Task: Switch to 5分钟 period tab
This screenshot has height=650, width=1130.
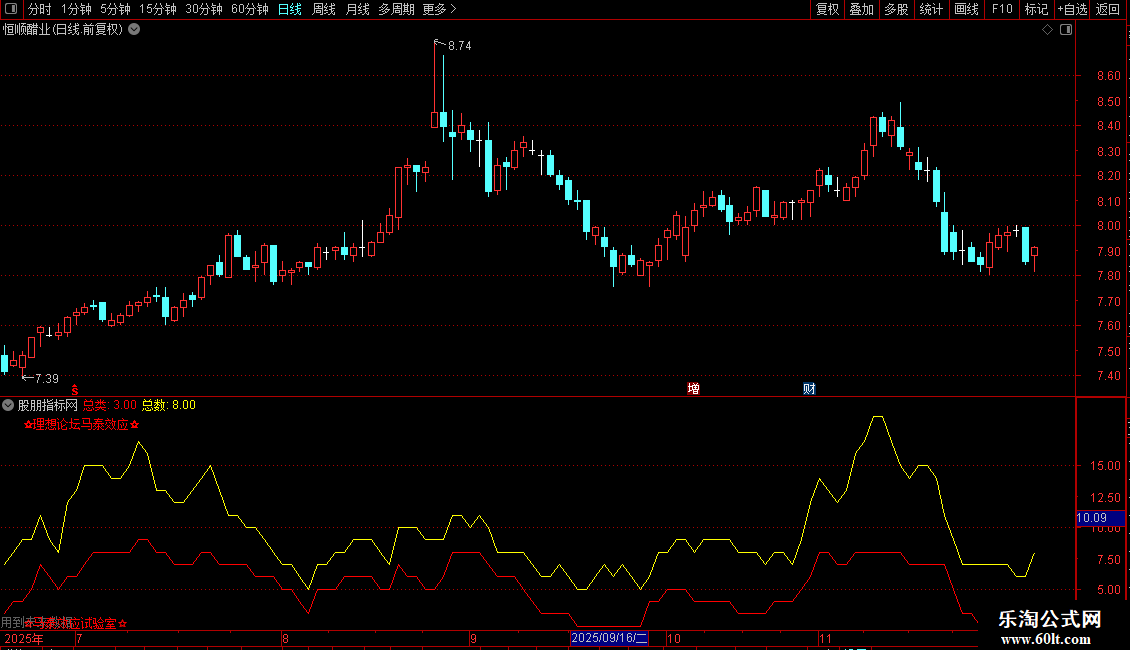Action: [x=115, y=9]
